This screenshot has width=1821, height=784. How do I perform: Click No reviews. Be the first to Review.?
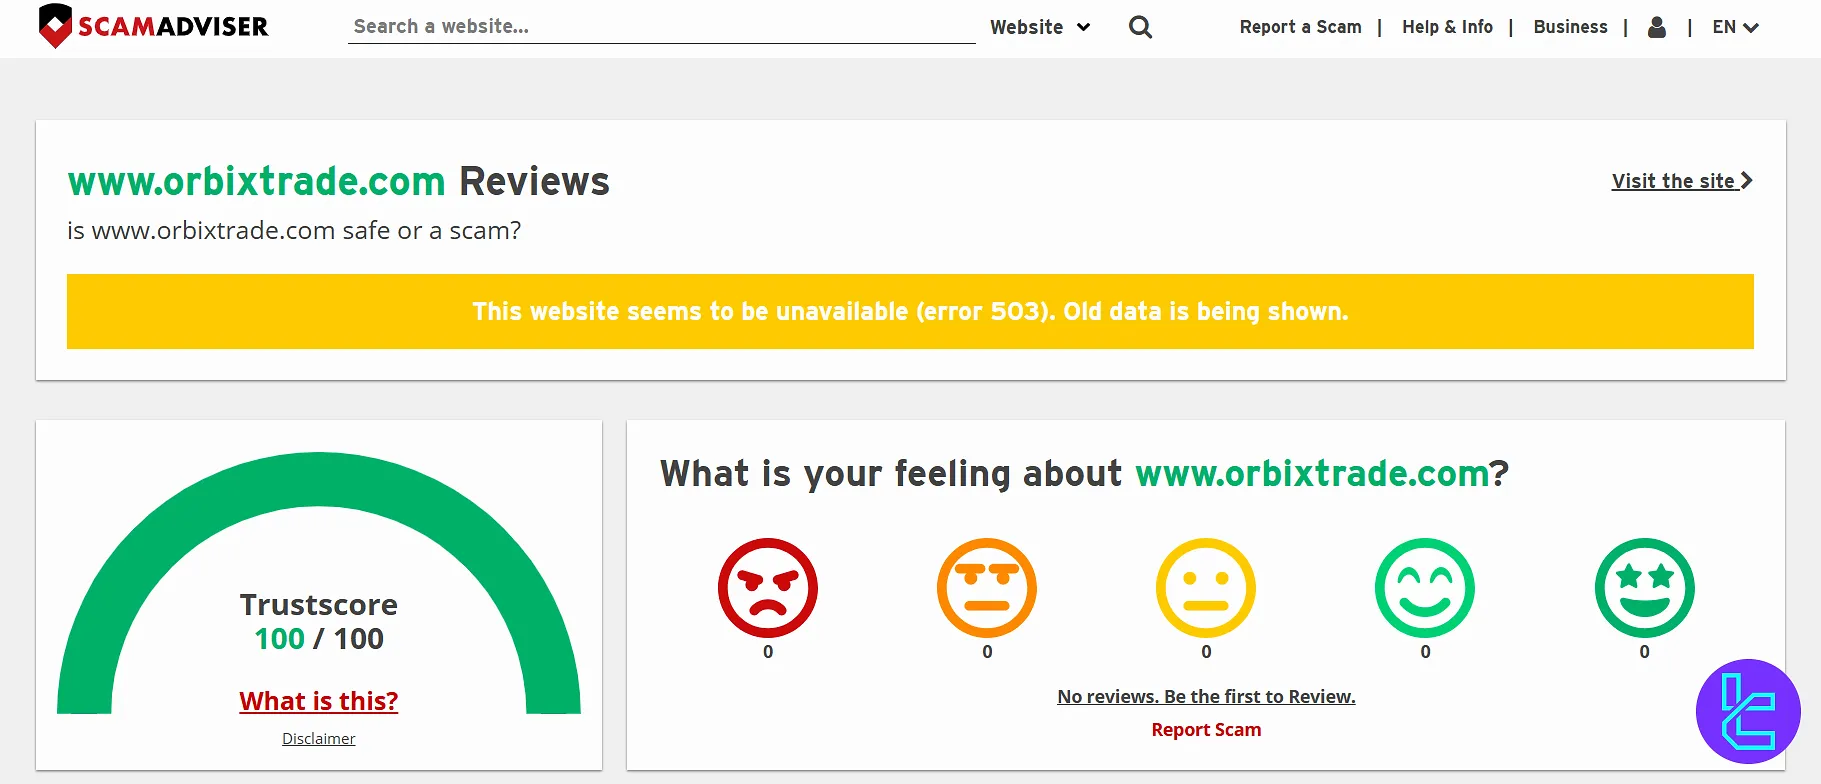click(x=1206, y=697)
